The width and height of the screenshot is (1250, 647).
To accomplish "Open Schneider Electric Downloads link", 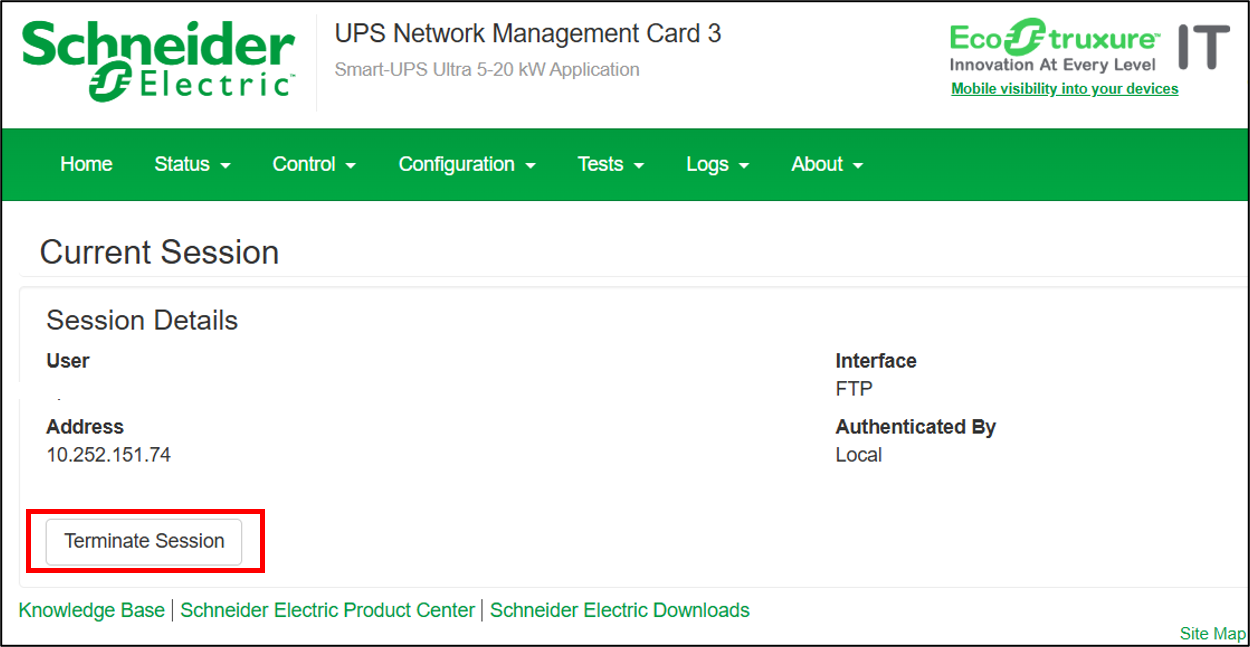I will [x=620, y=610].
